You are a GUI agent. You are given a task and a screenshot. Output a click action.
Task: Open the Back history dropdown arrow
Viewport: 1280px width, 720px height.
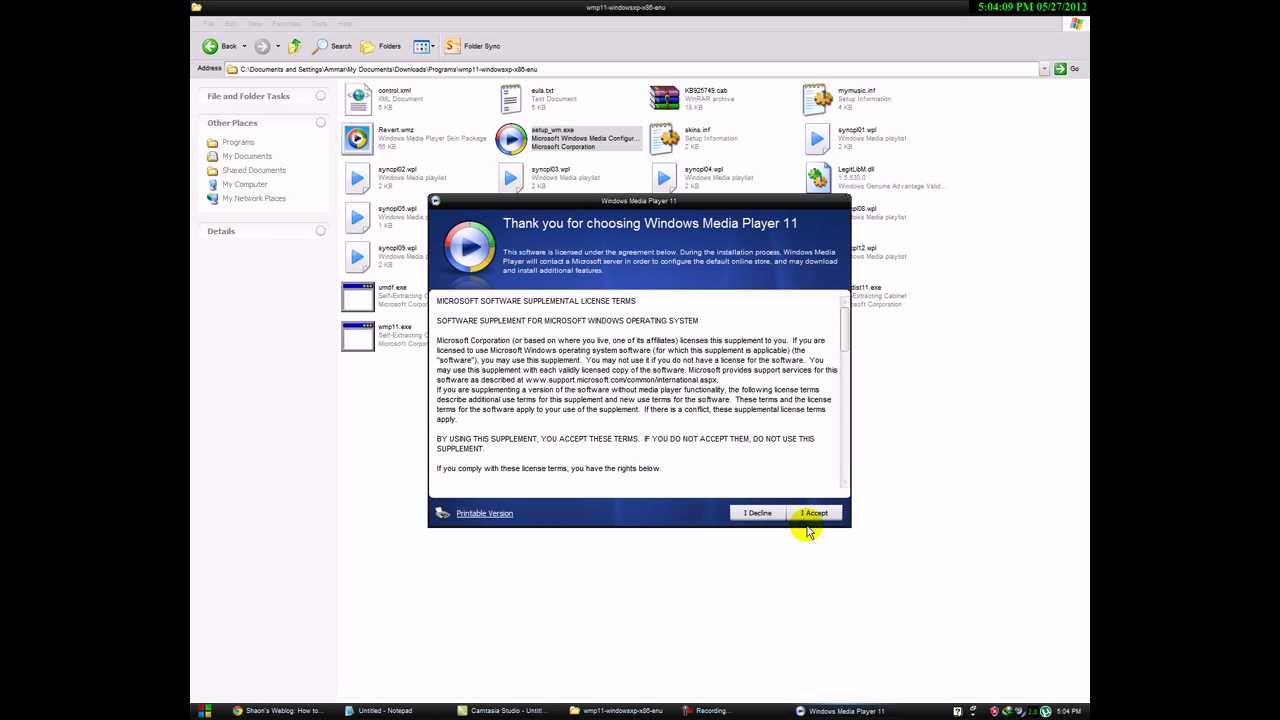point(244,46)
